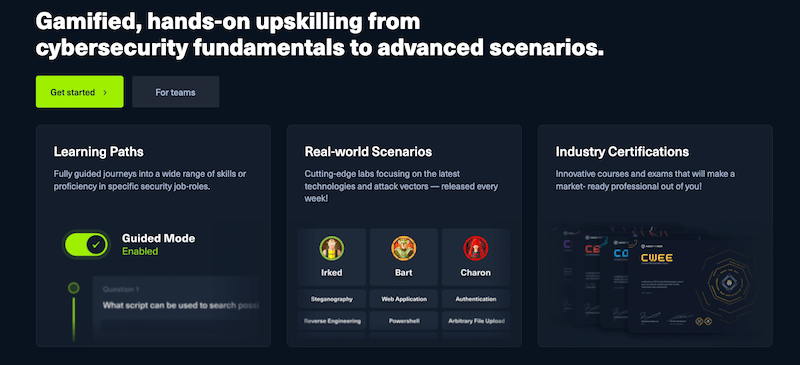
Task: Select the Steganography tag
Action: pyautogui.click(x=332, y=299)
